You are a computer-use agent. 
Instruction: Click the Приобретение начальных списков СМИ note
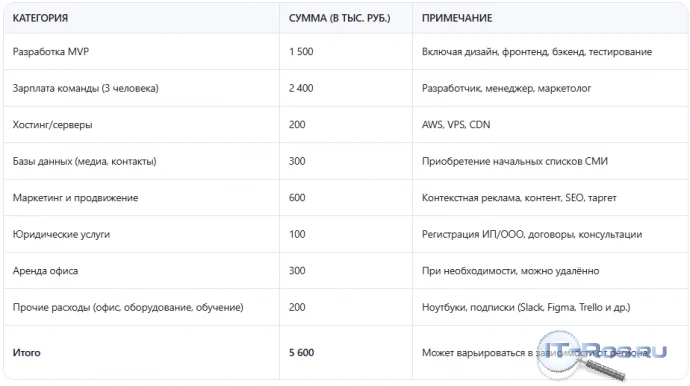pyautogui.click(x=514, y=161)
